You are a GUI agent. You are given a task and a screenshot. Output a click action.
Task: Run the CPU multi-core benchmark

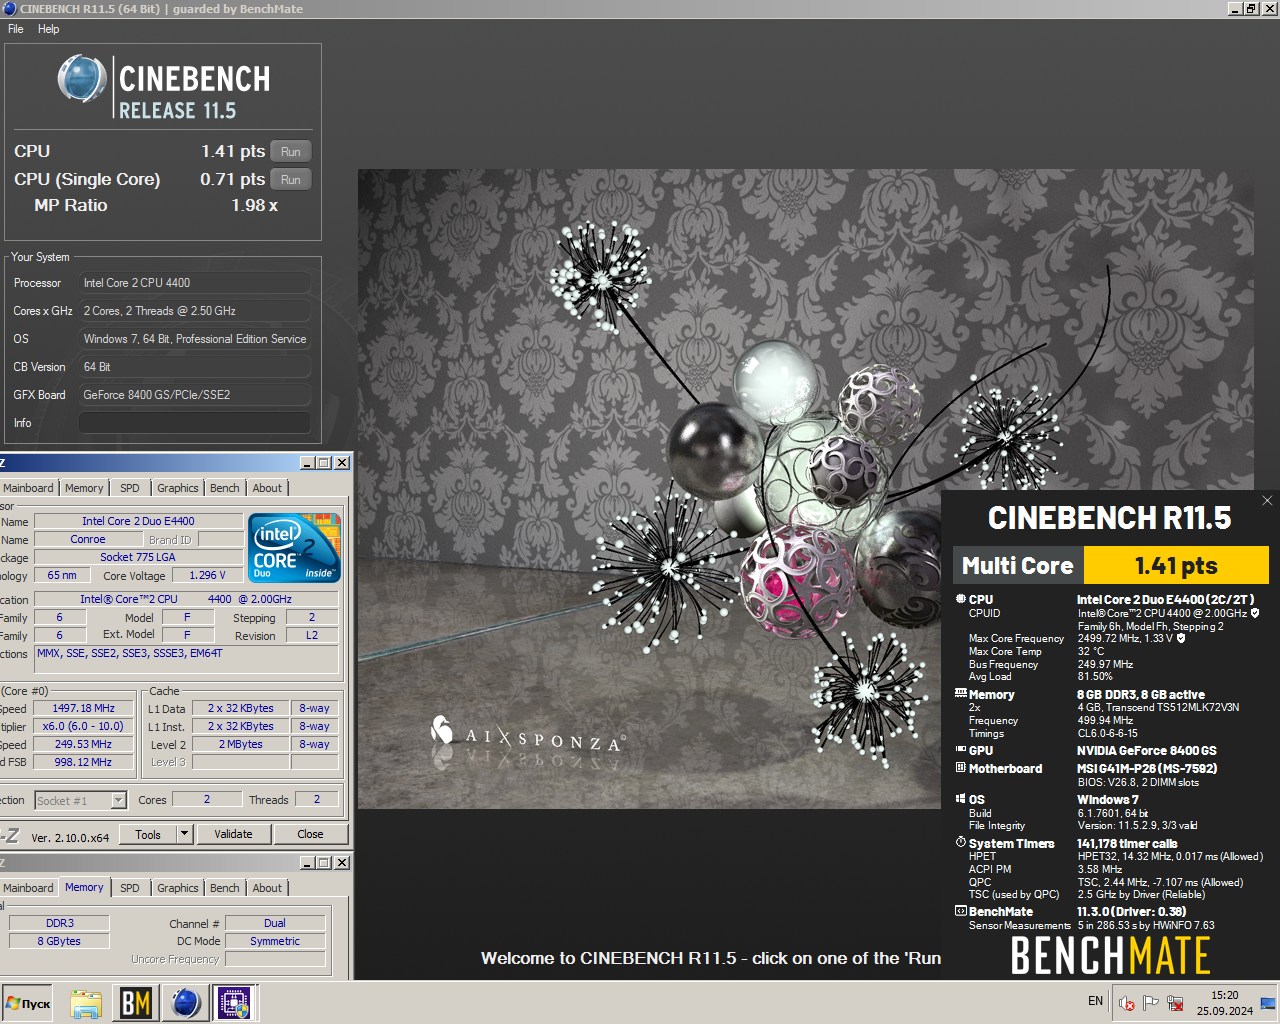(291, 152)
